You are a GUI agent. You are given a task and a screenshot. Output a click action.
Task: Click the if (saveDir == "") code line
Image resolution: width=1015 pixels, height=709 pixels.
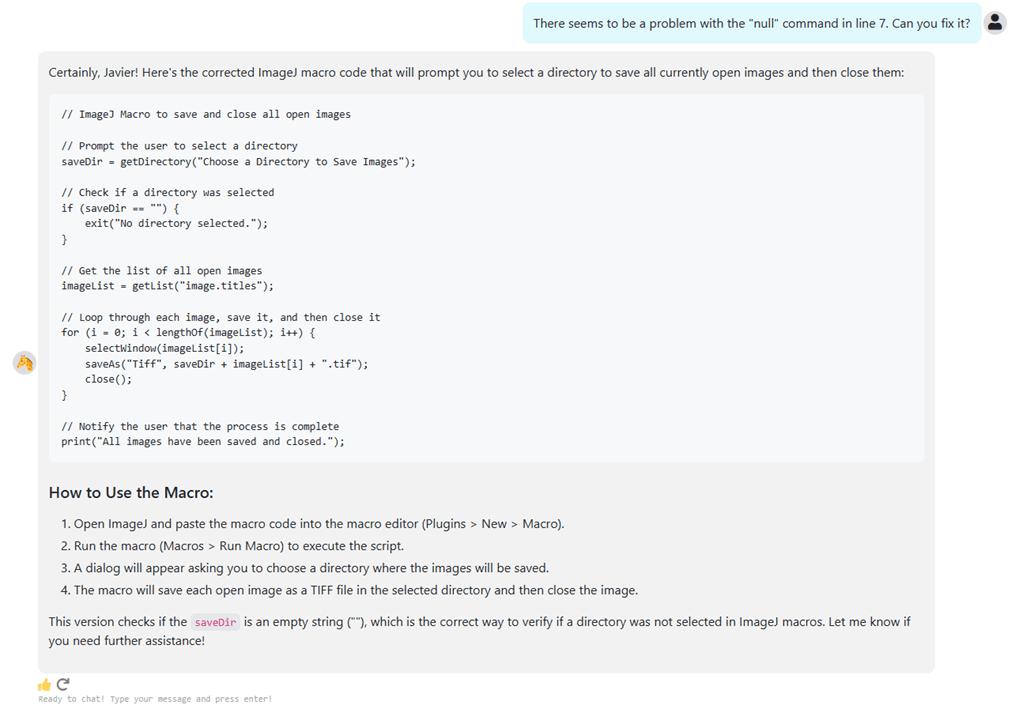point(120,208)
